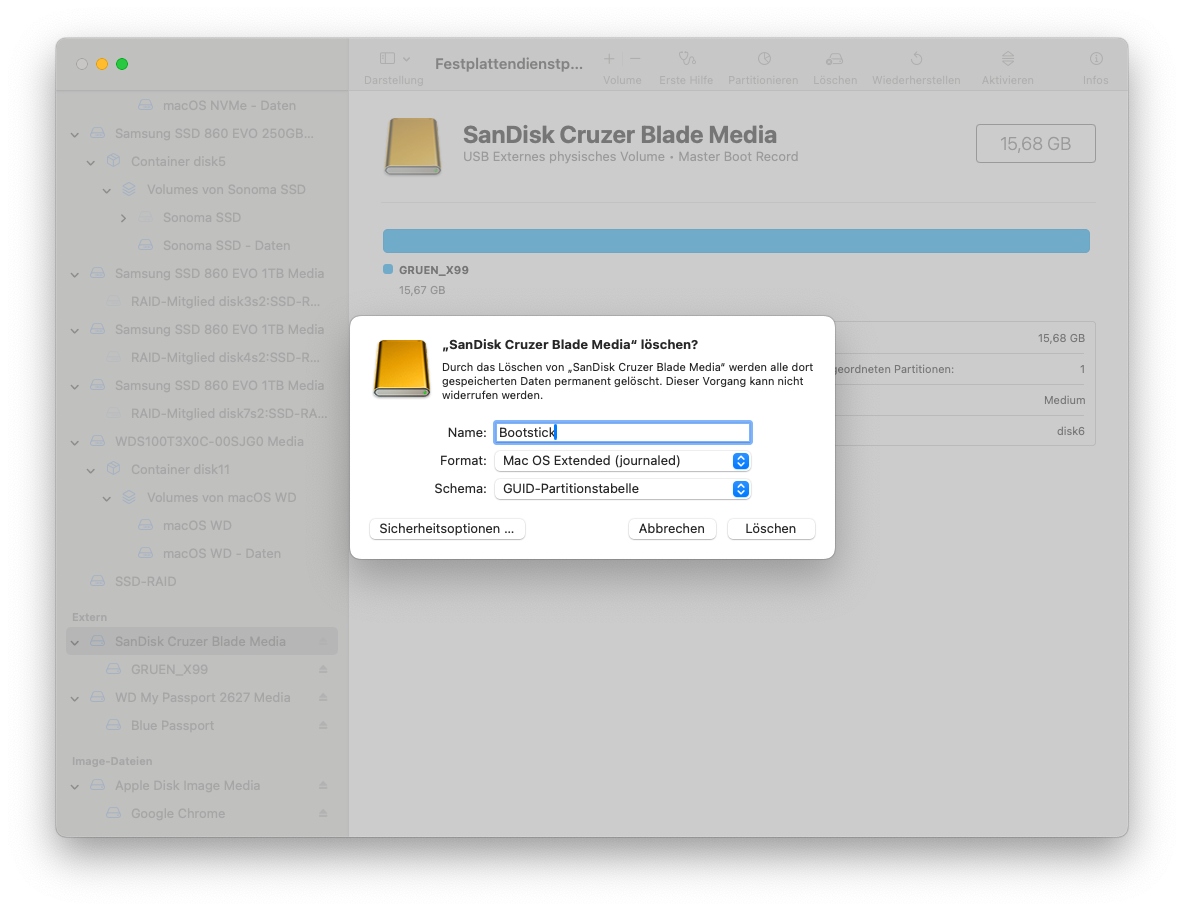Collapse the SanDisk Cruzer Blade Media row
The width and height of the screenshot is (1184, 911).
tap(75, 643)
